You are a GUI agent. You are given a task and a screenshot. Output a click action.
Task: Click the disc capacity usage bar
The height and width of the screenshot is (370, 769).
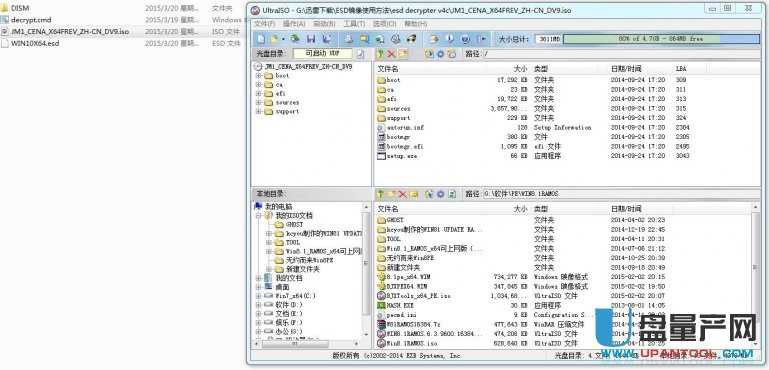pos(661,39)
